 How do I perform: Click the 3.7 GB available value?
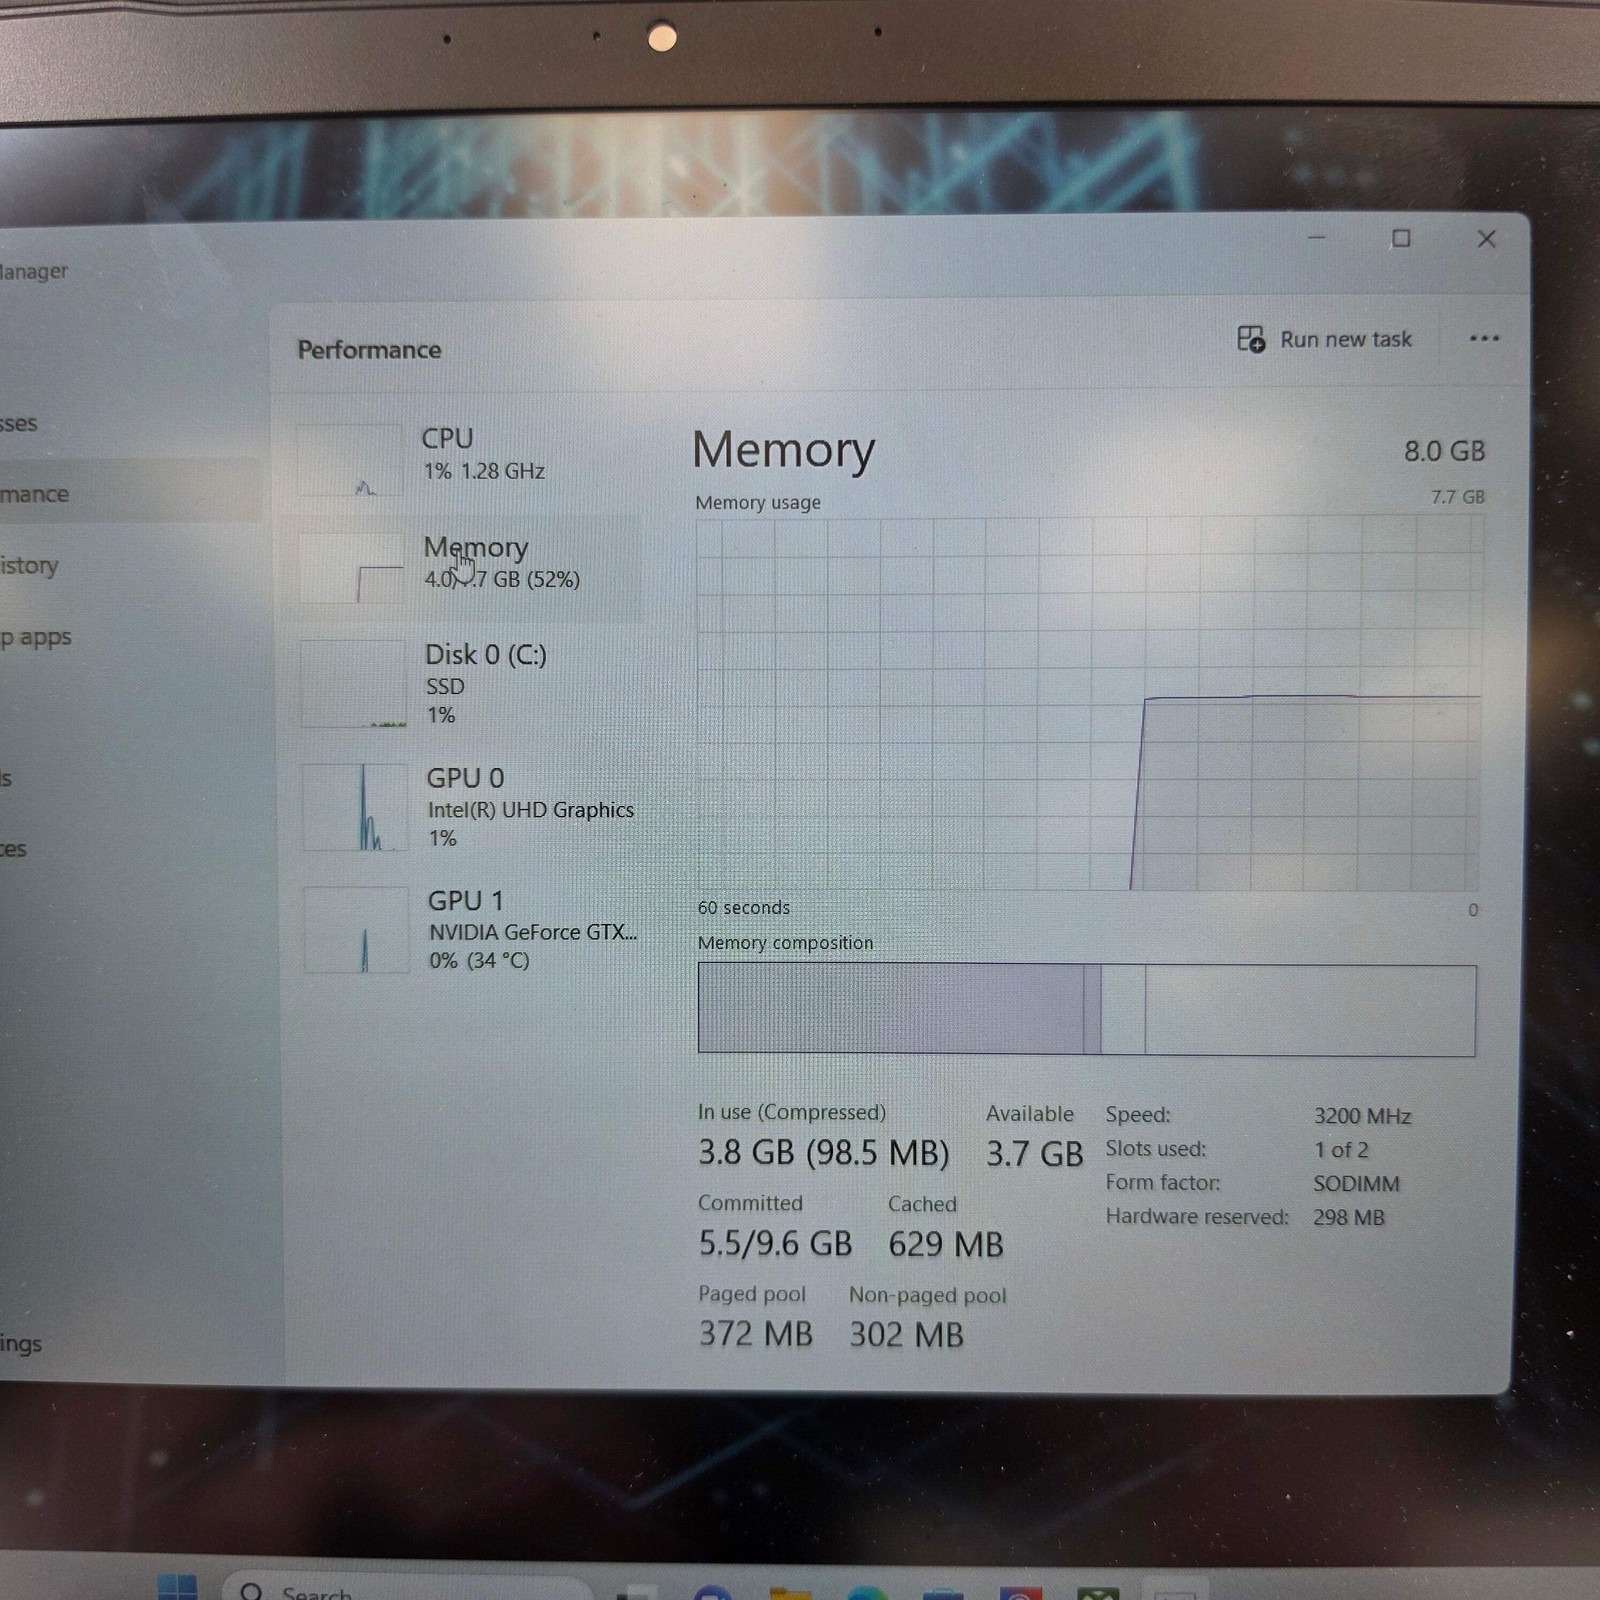[1034, 1154]
